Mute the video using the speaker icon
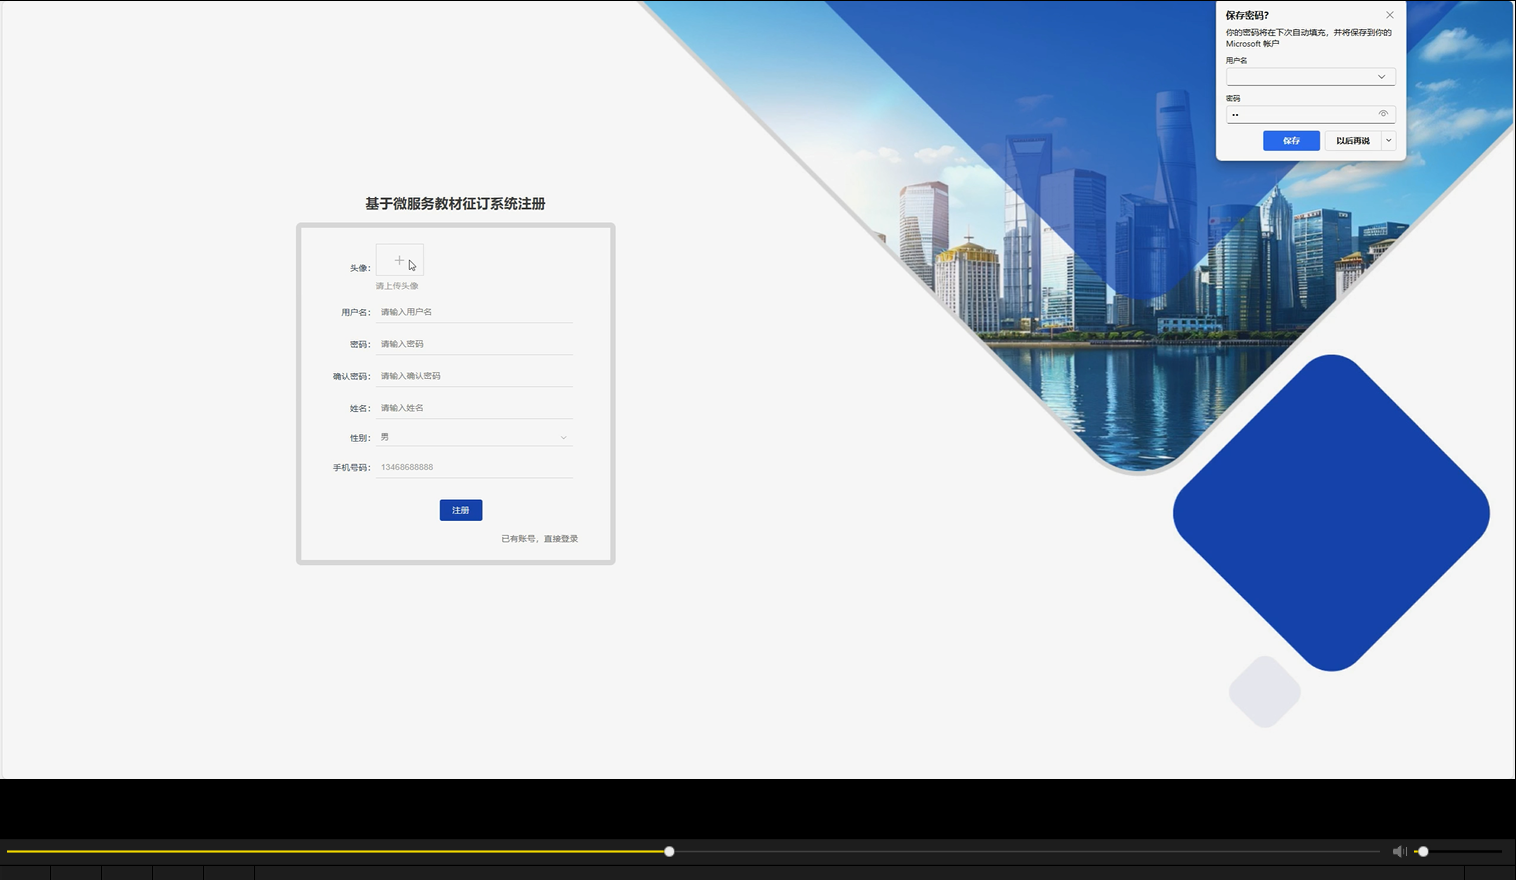Screen dimensions: 1516x880 [x=1399, y=851]
